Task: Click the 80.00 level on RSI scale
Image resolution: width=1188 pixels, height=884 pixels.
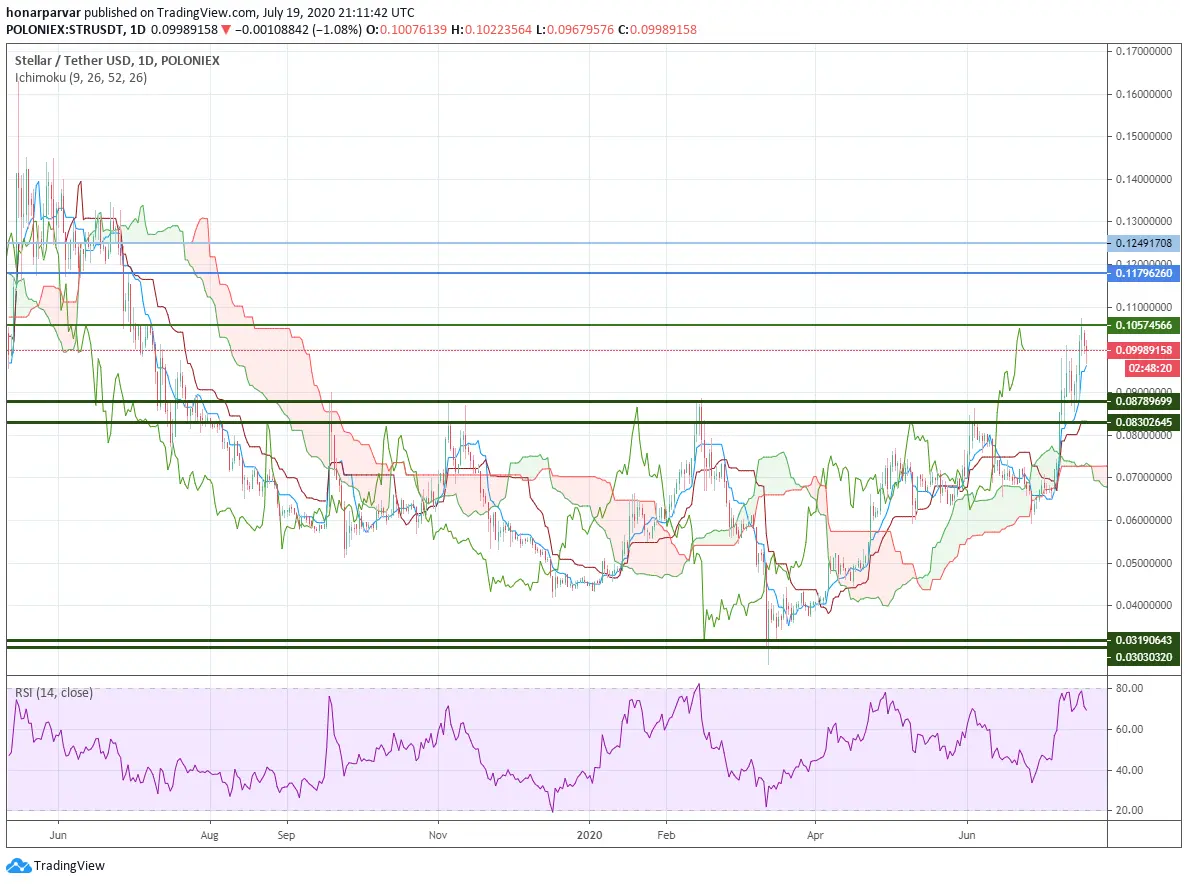Action: click(1130, 688)
